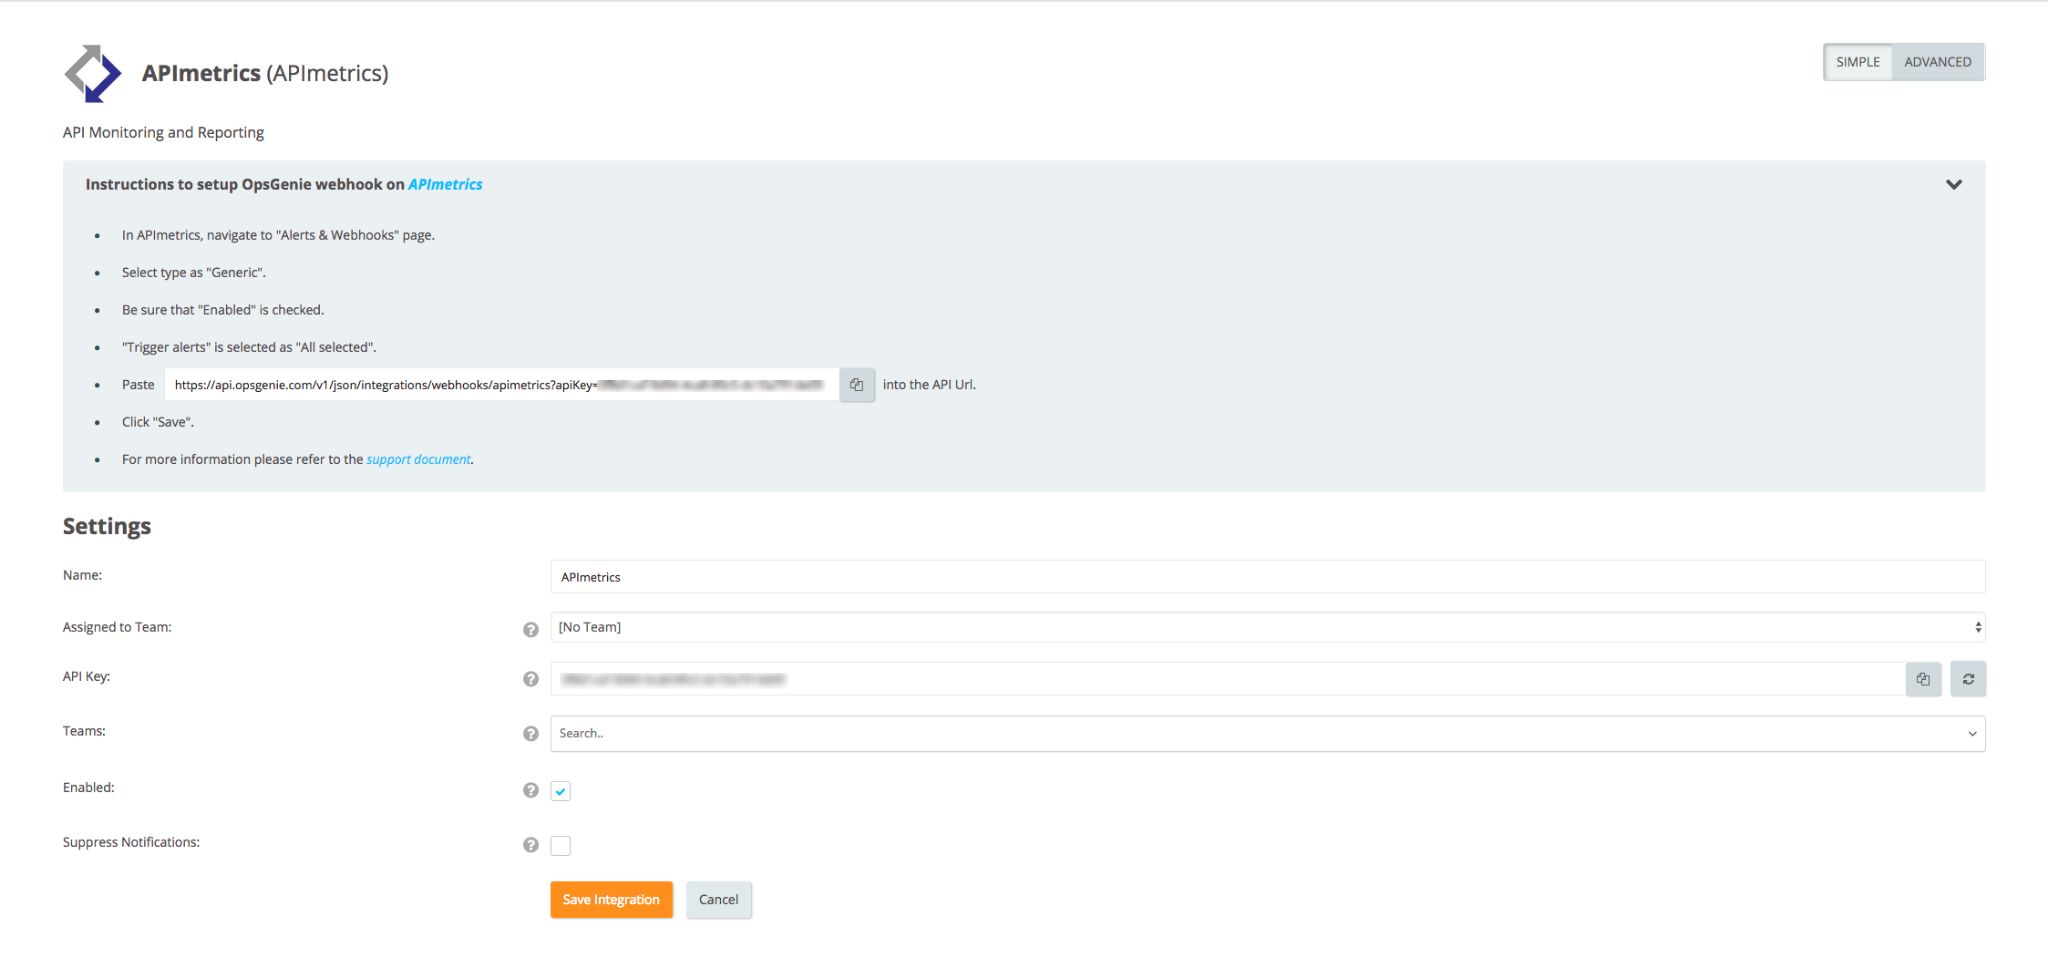The width and height of the screenshot is (2048, 978).
Task: Collapse the setup instructions panel
Action: [1954, 185]
